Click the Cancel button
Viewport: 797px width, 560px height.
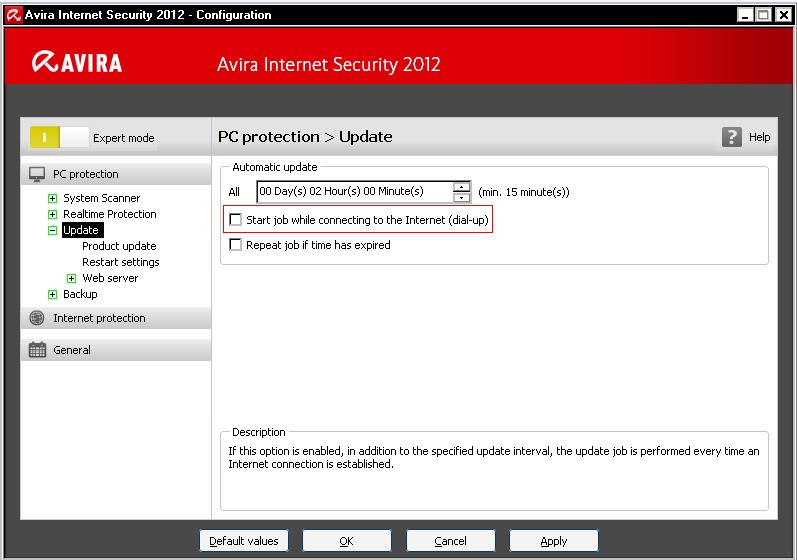pyautogui.click(x=450, y=541)
